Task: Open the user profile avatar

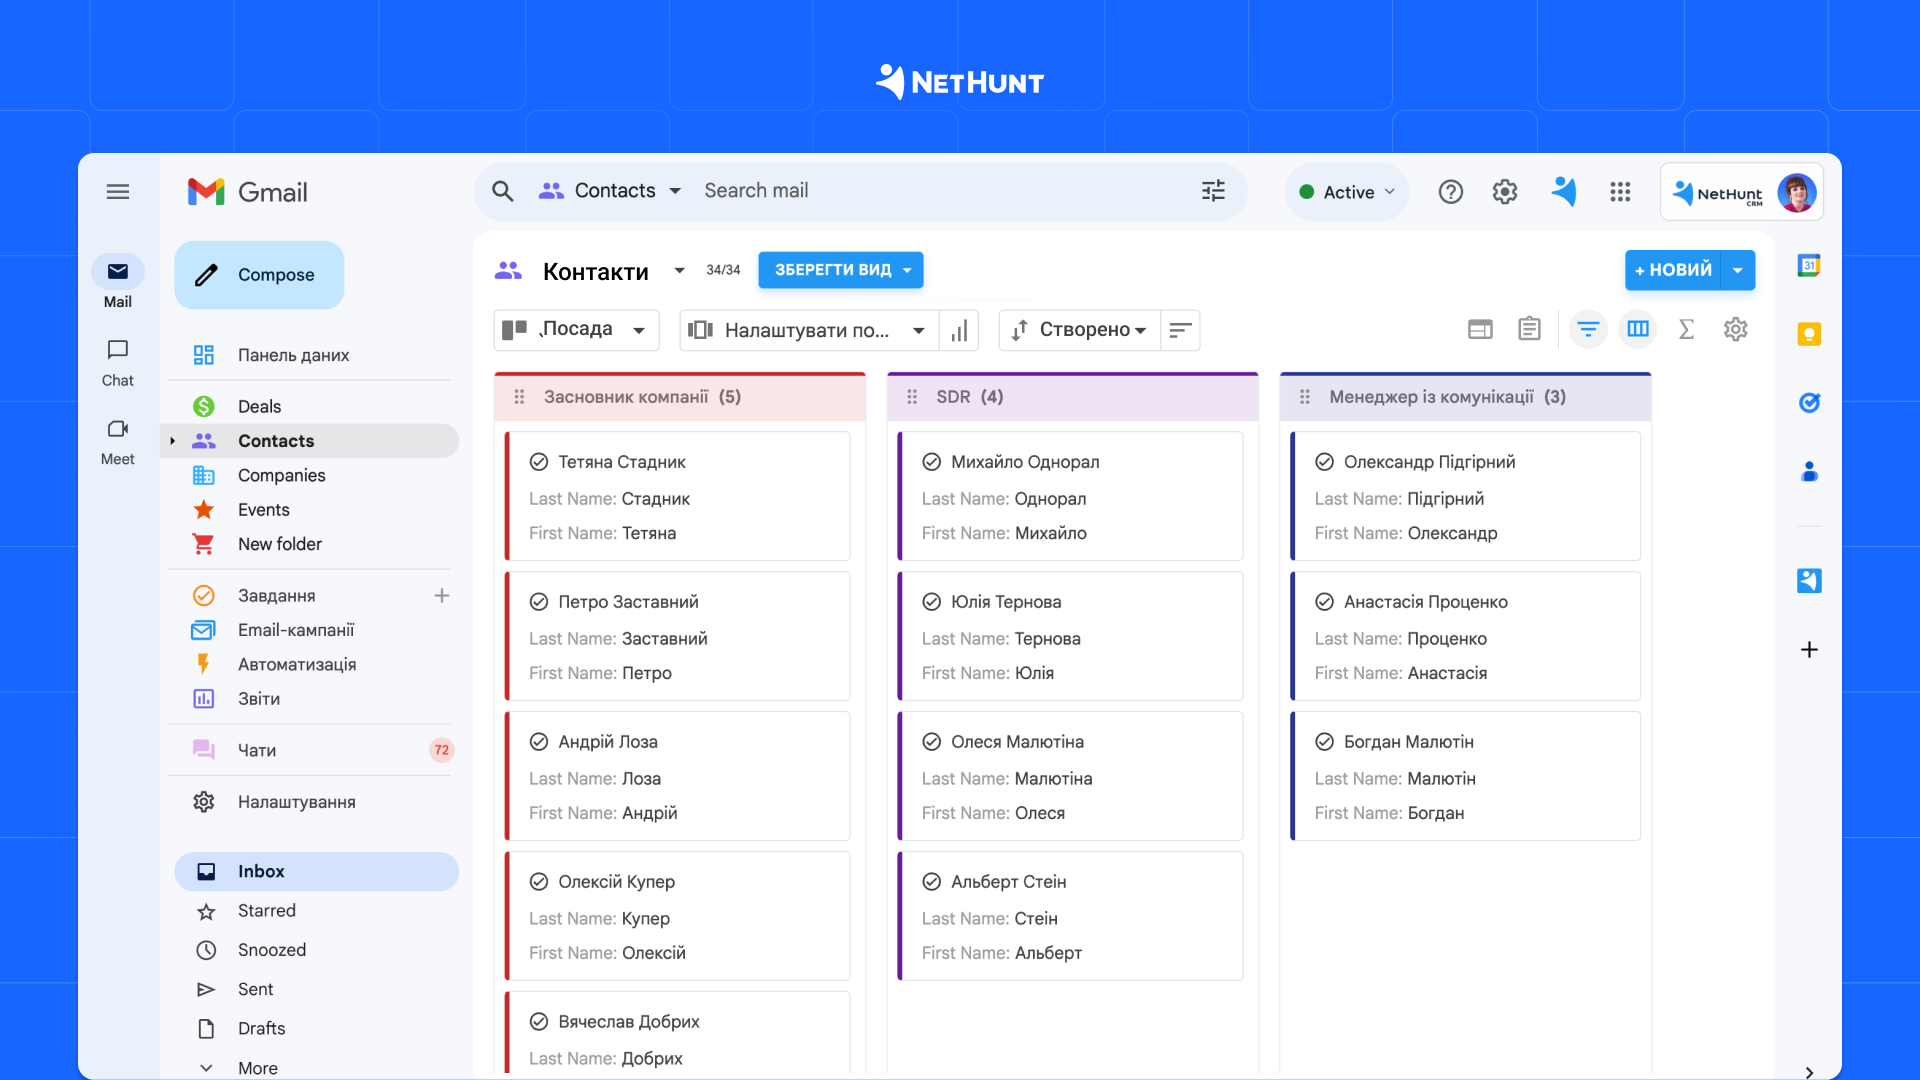Action: point(1796,193)
